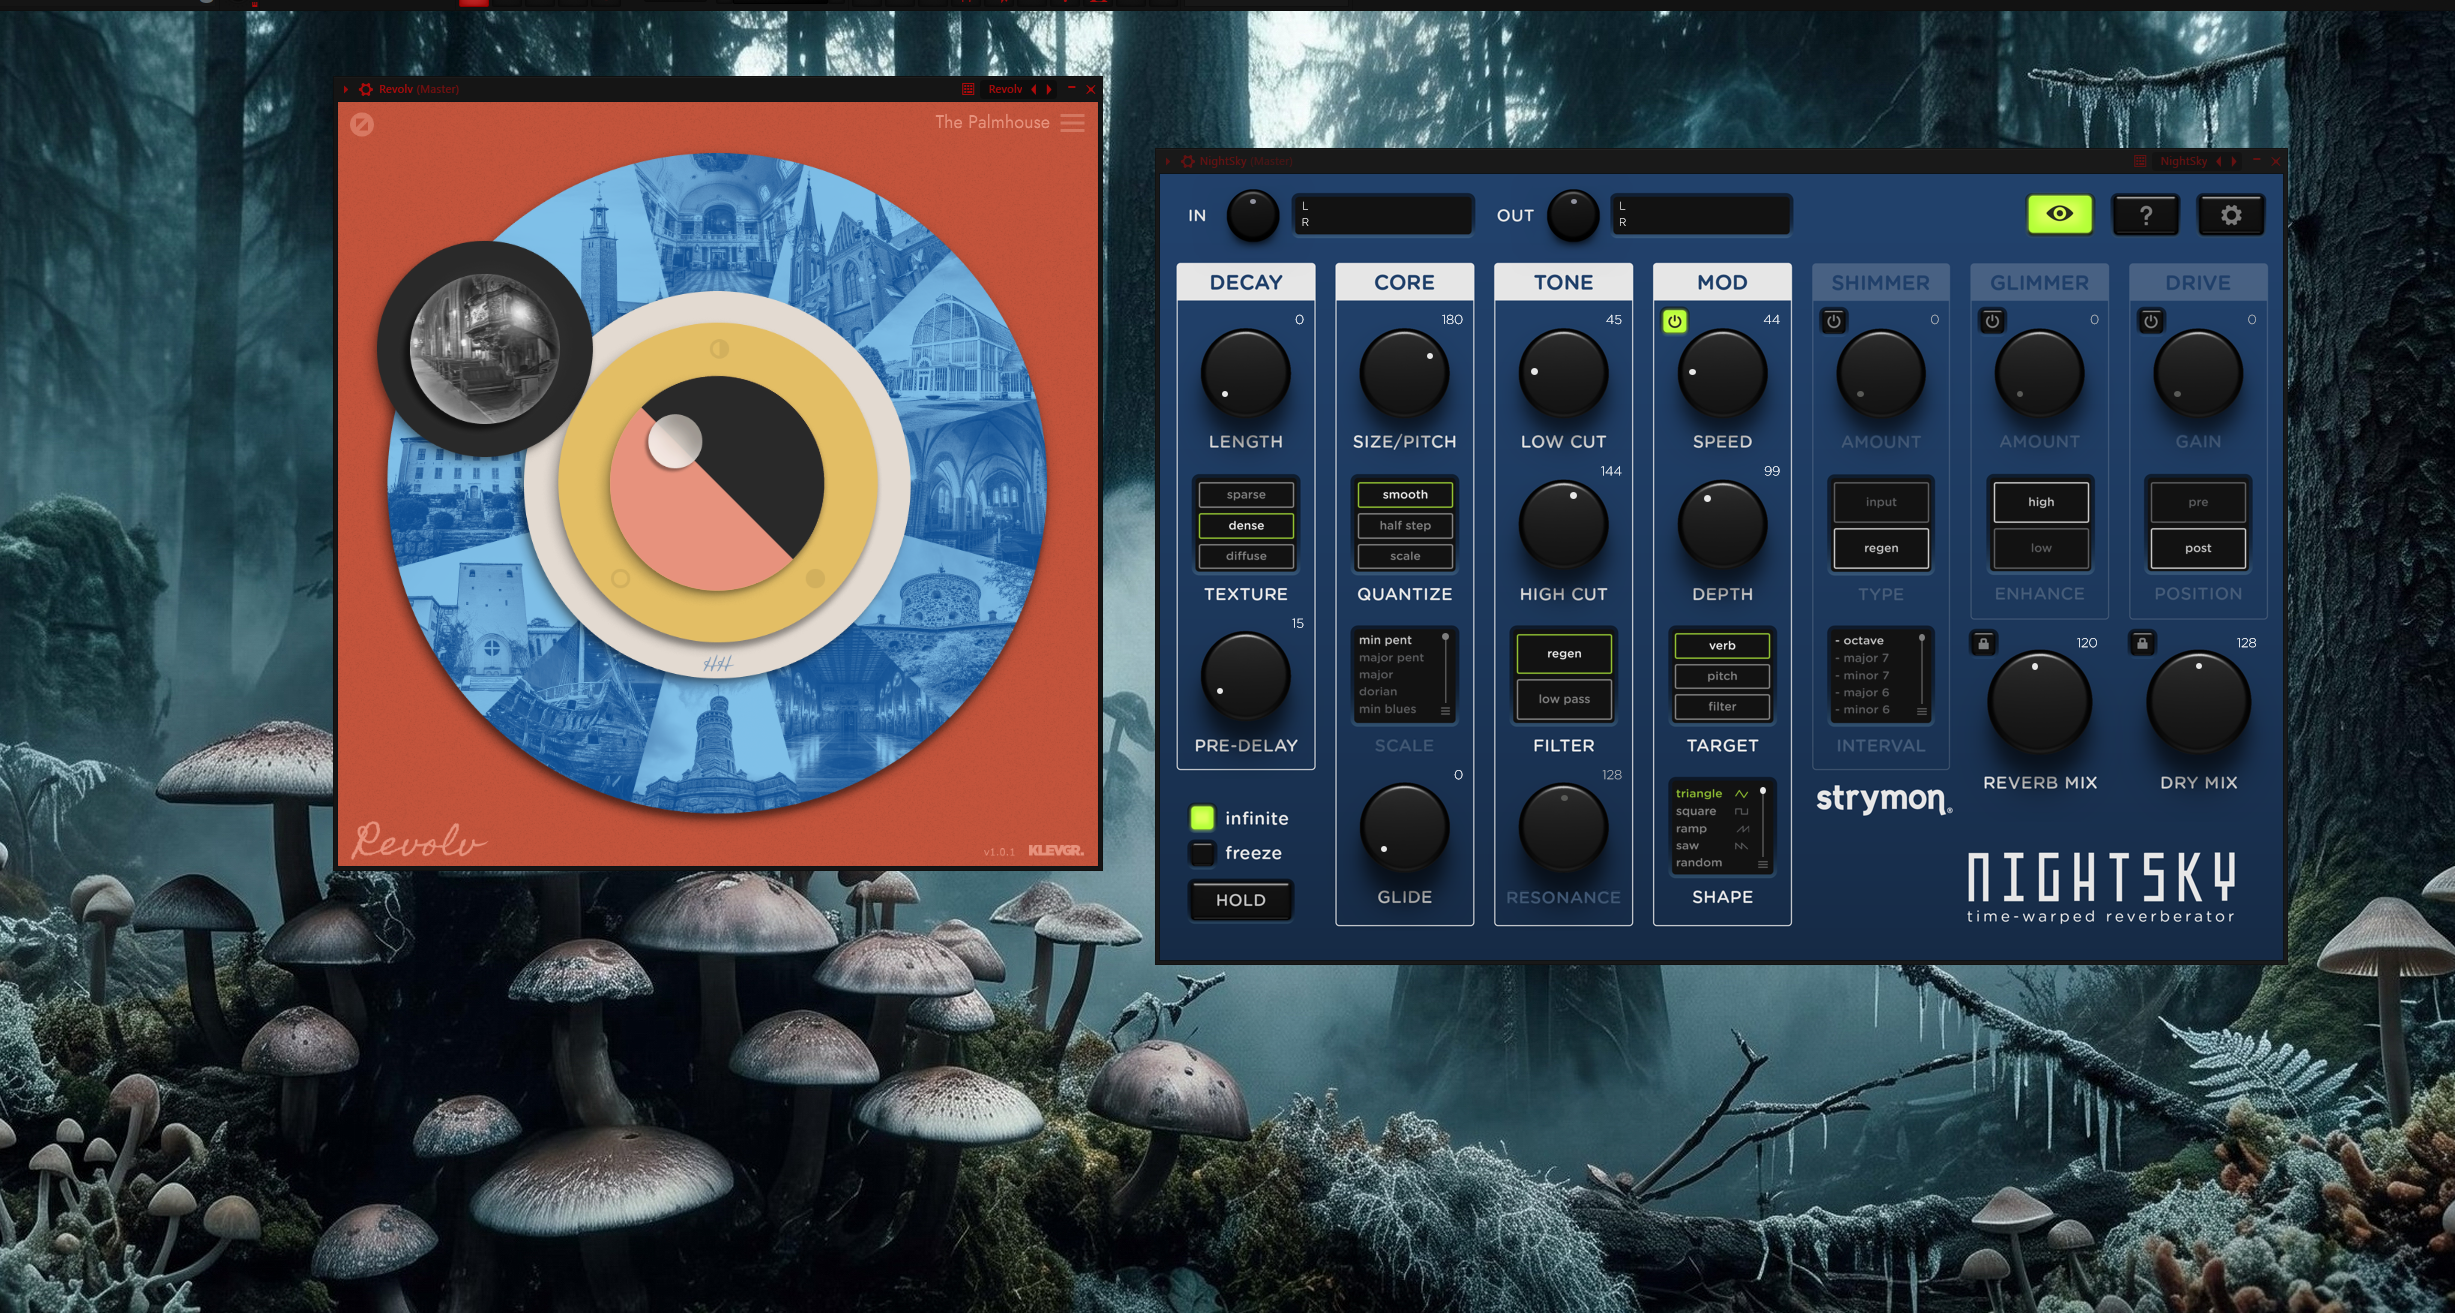This screenshot has height=1313, width=2455.
Task: Open the NightSky preset name in title bar
Action: tap(2183, 161)
